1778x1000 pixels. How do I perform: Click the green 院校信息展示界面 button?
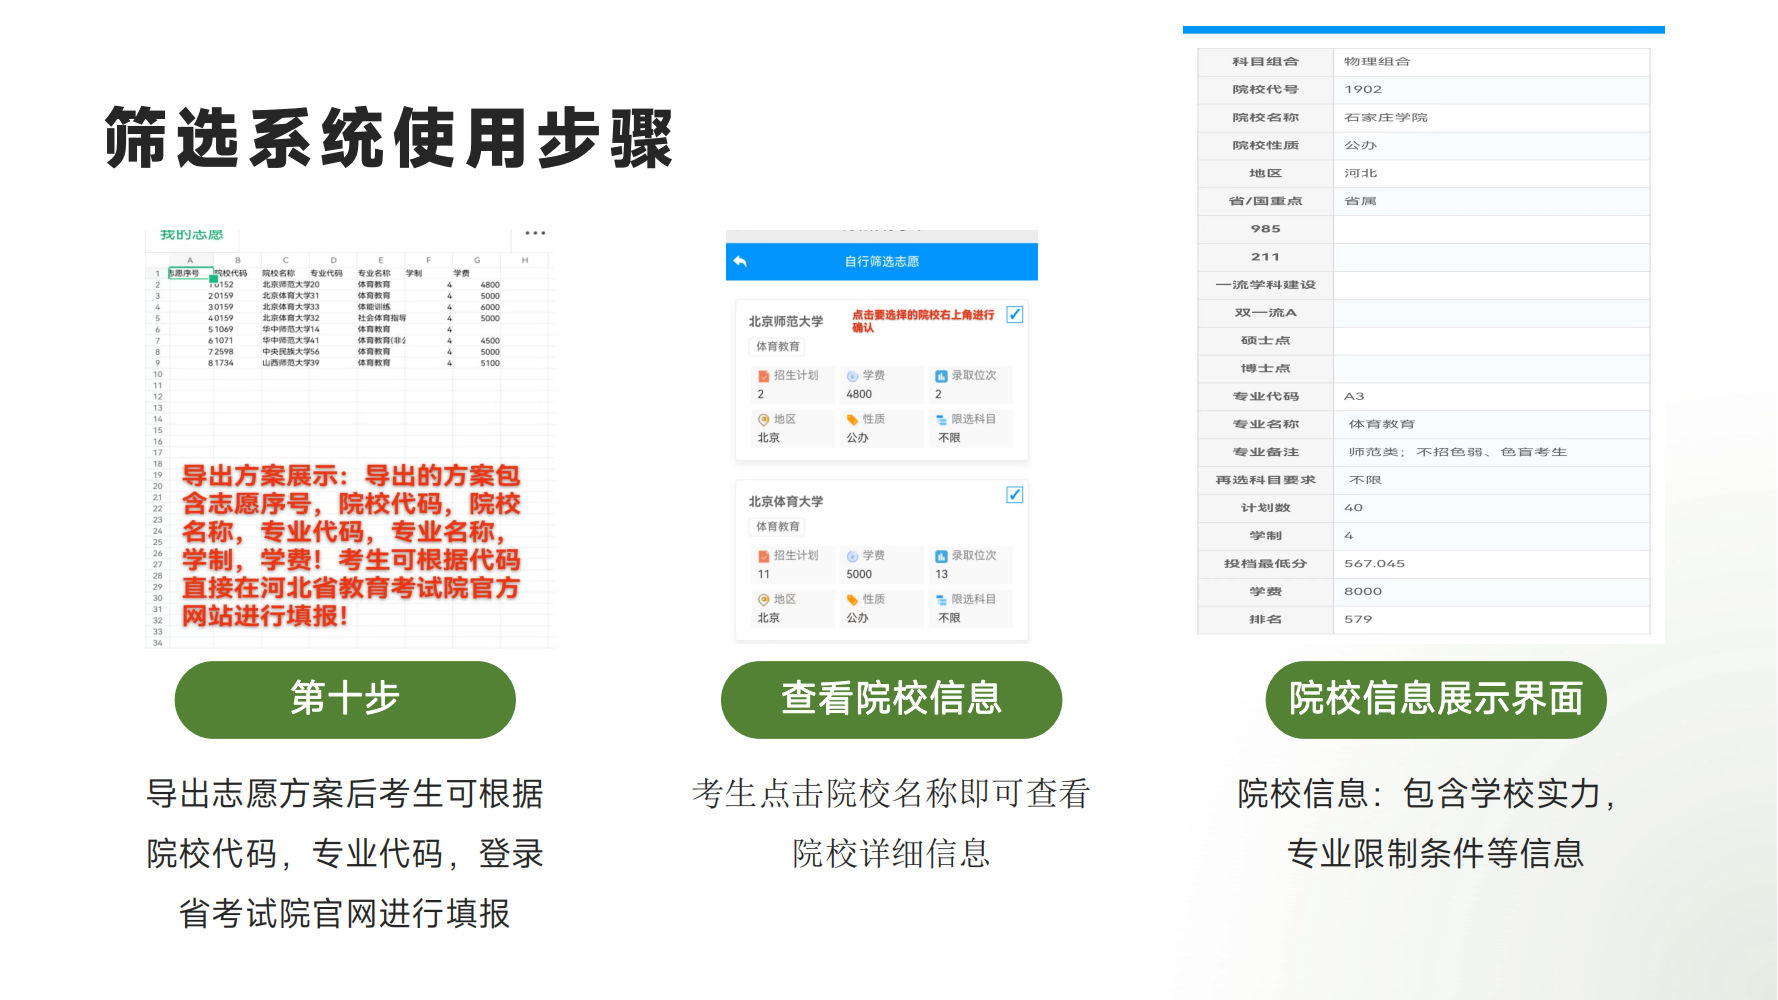(x=1435, y=699)
